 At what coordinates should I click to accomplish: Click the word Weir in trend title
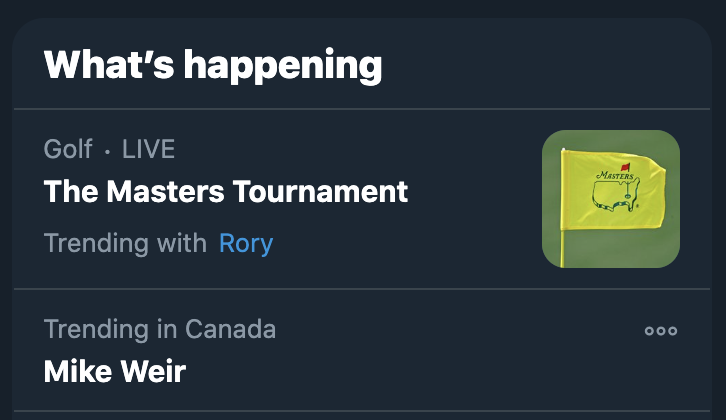tap(153, 372)
